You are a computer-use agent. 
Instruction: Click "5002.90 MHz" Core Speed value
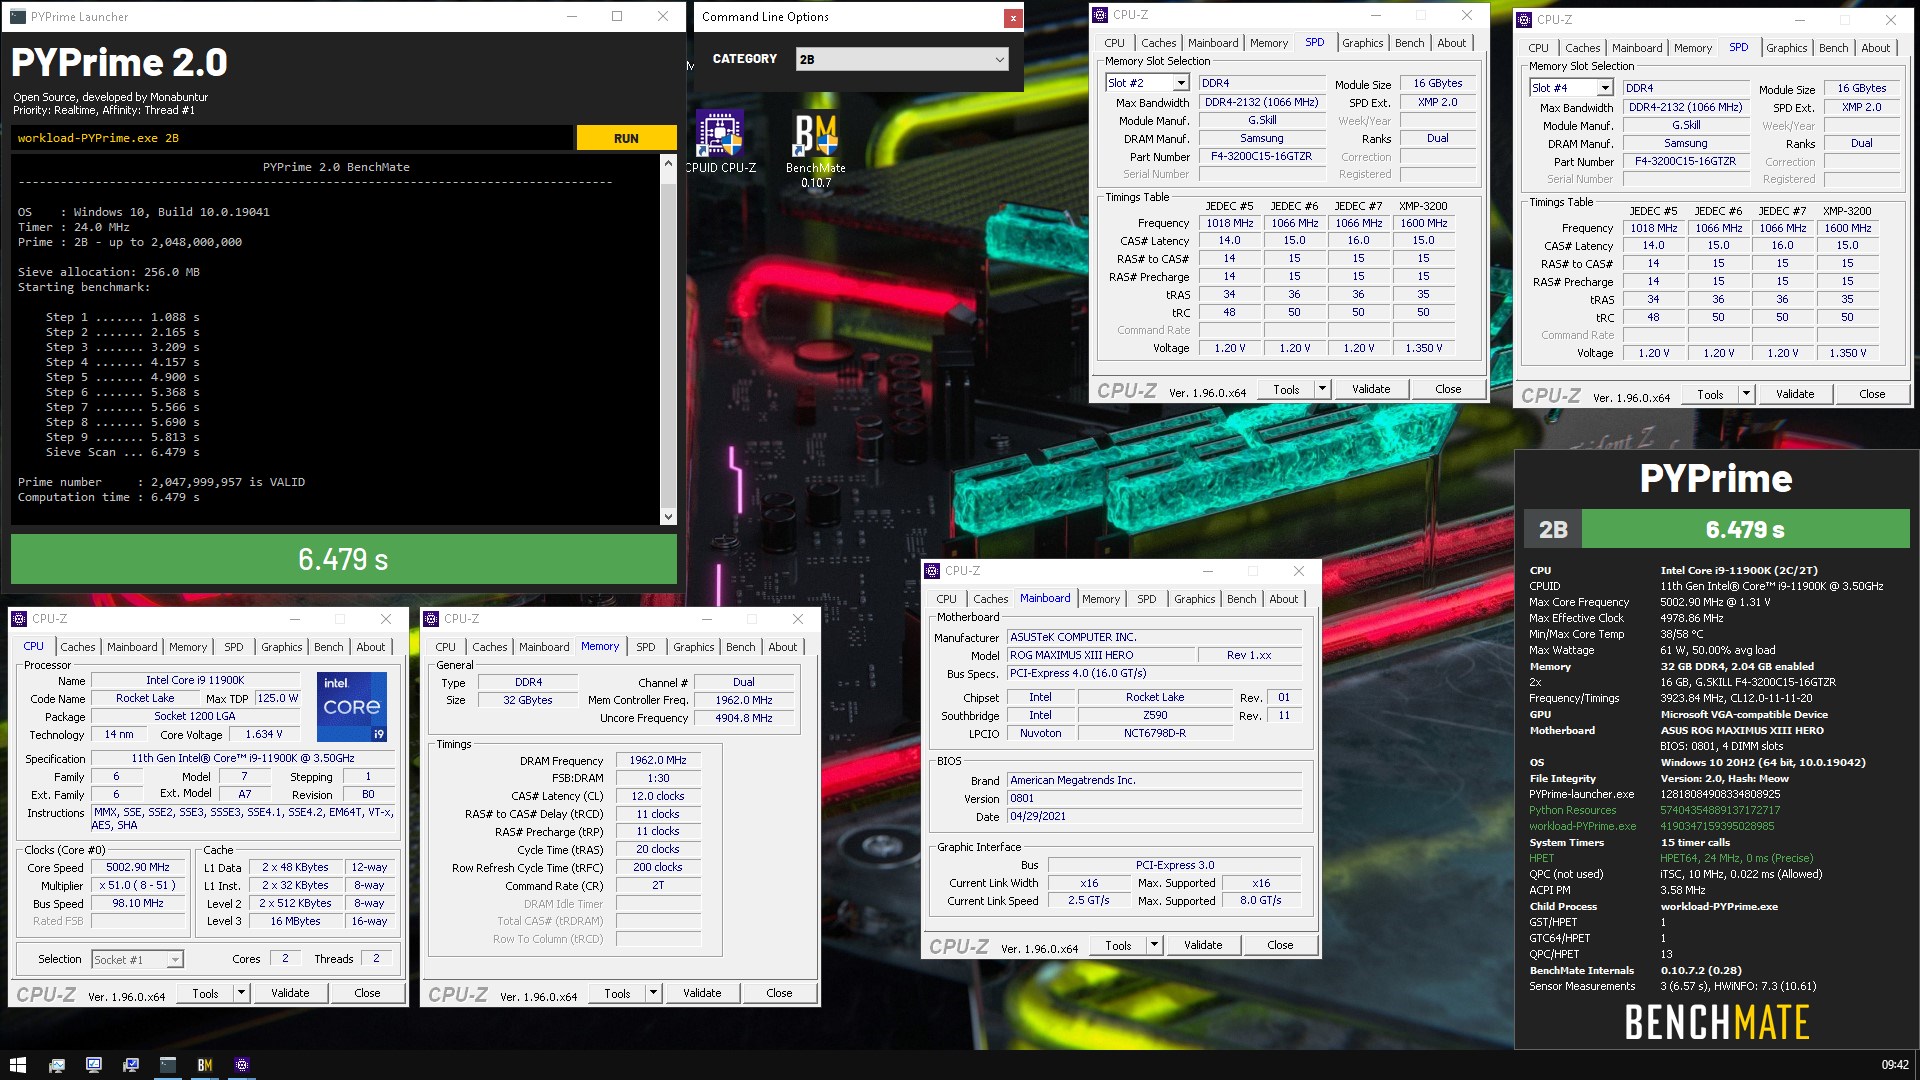click(x=138, y=867)
